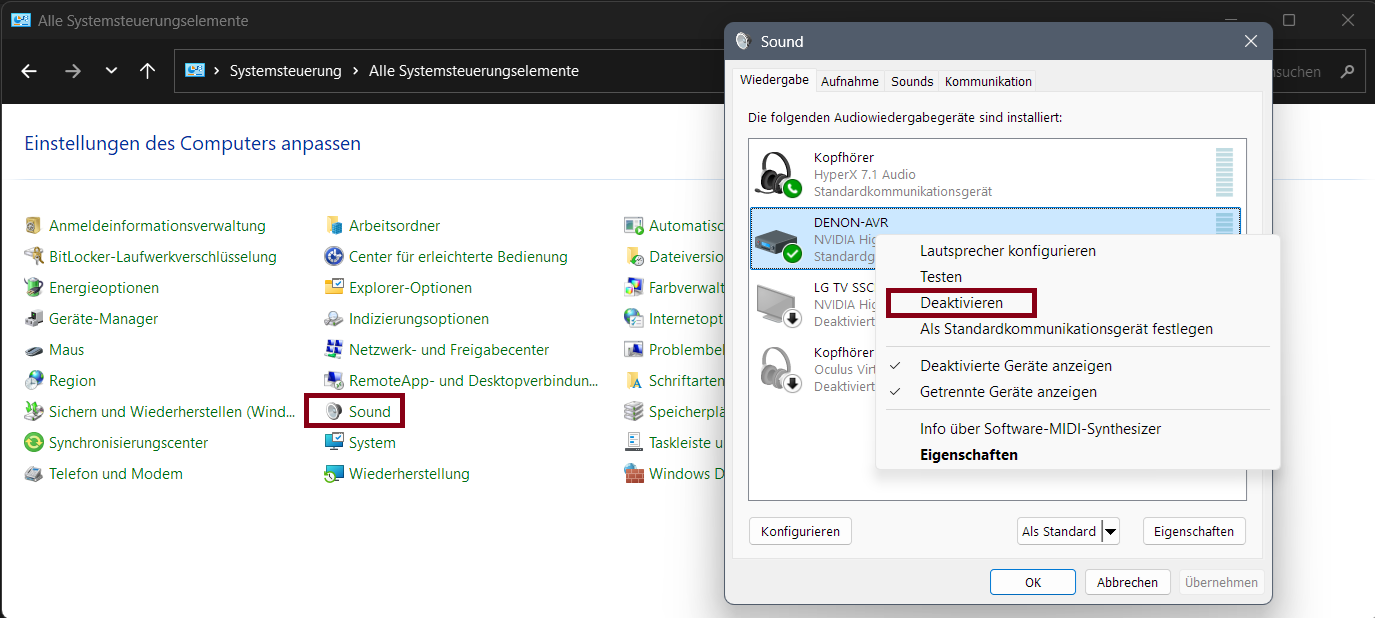Open the Arbeitsordner icon
This screenshot has height=618, width=1375.
(334, 226)
